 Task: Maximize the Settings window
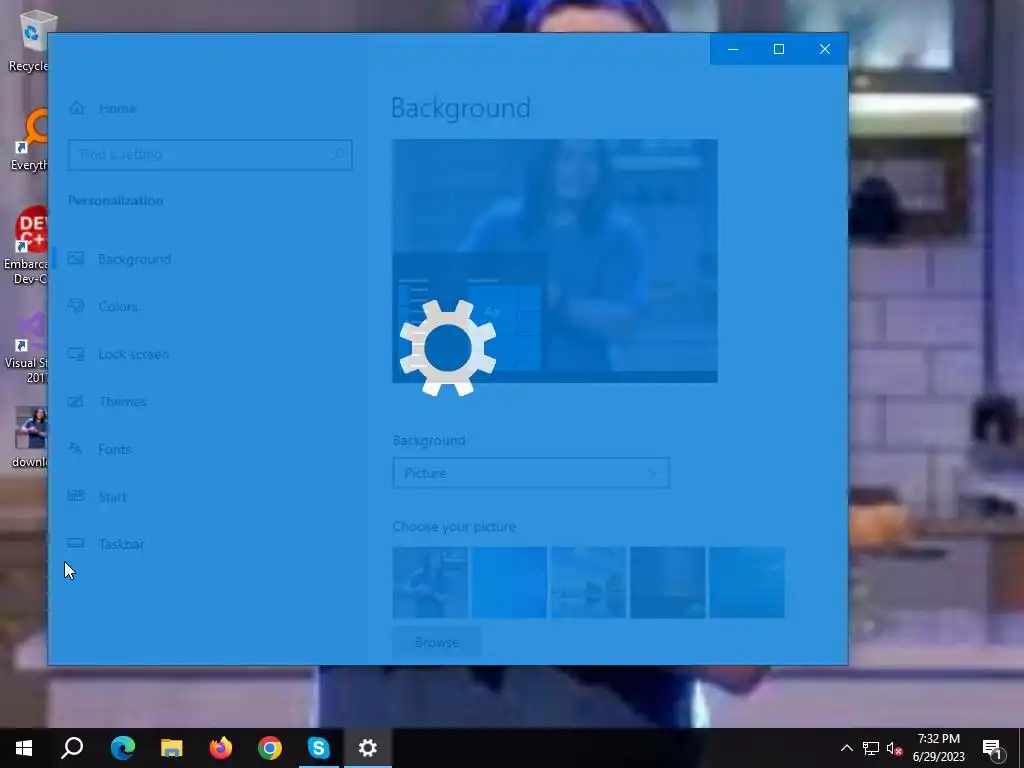(x=778, y=49)
